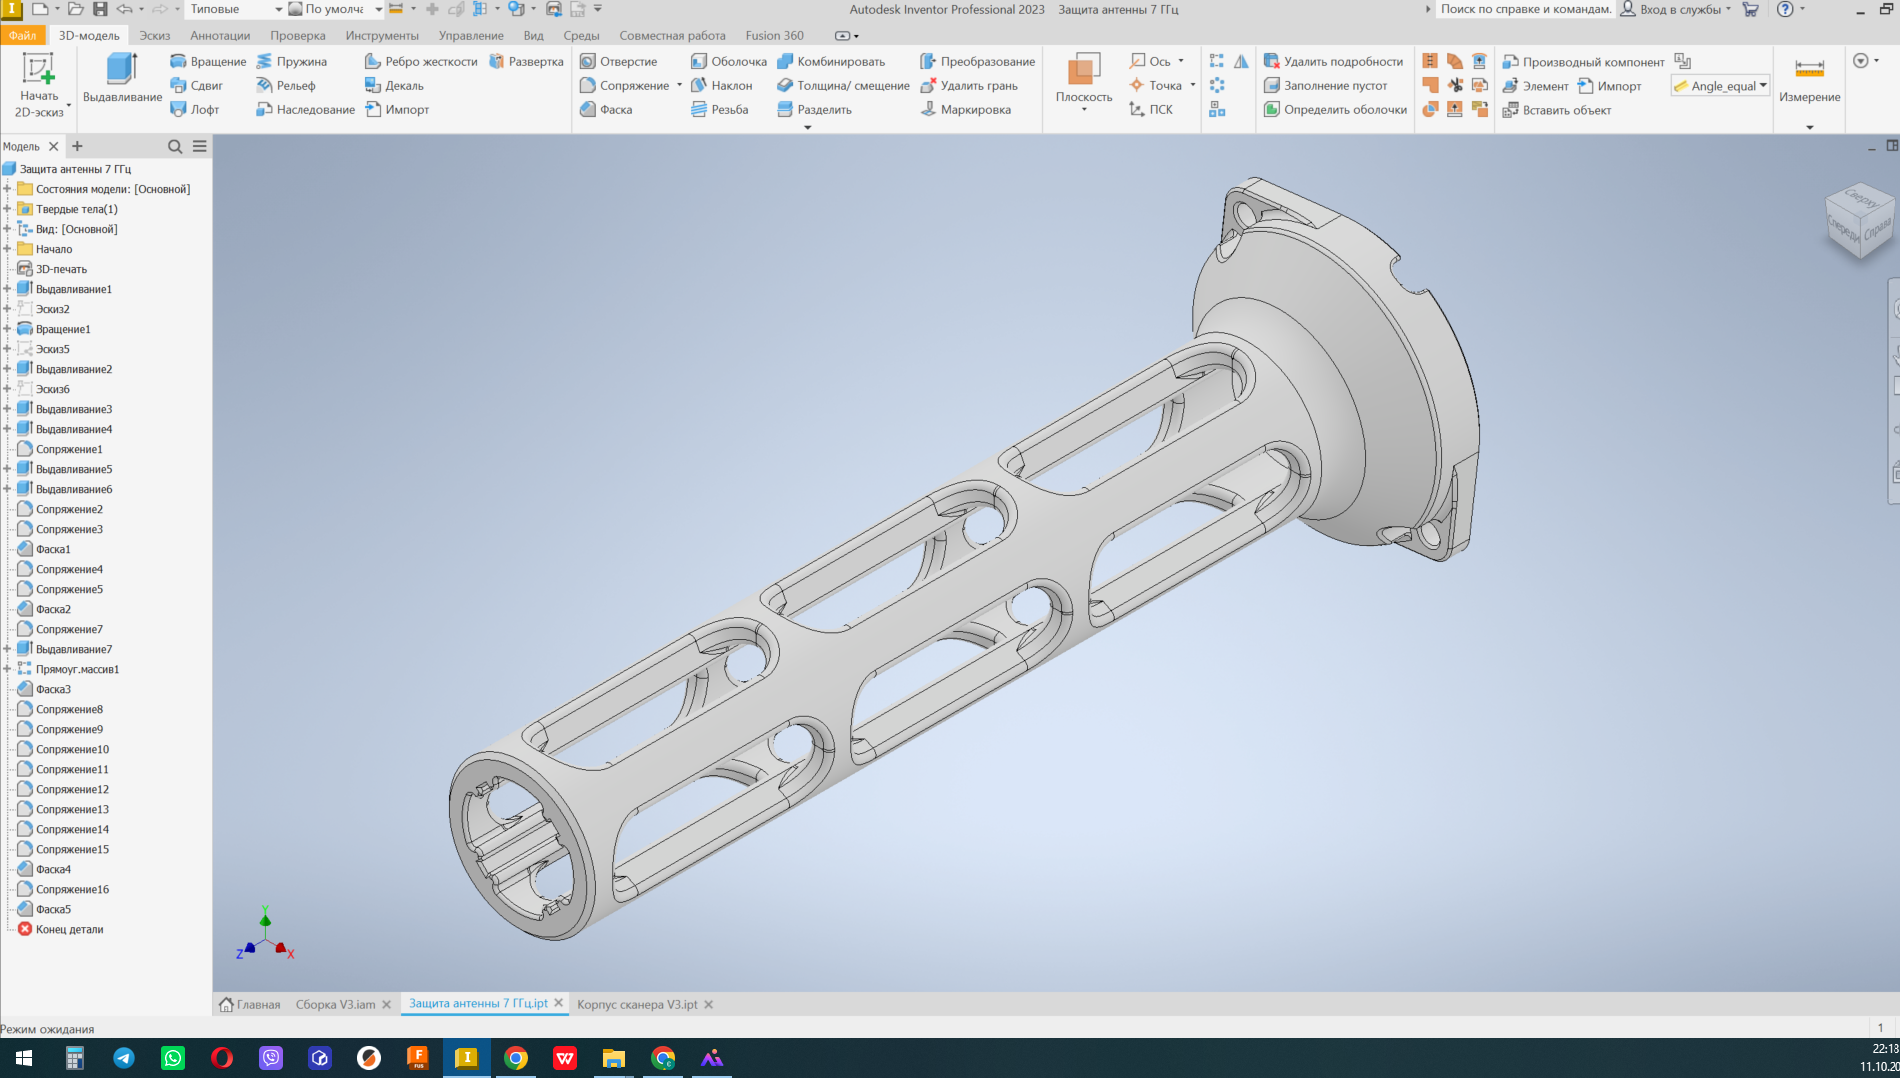Use the Резьба thread tool
Screen dimensions: 1900x1078
(x=720, y=109)
